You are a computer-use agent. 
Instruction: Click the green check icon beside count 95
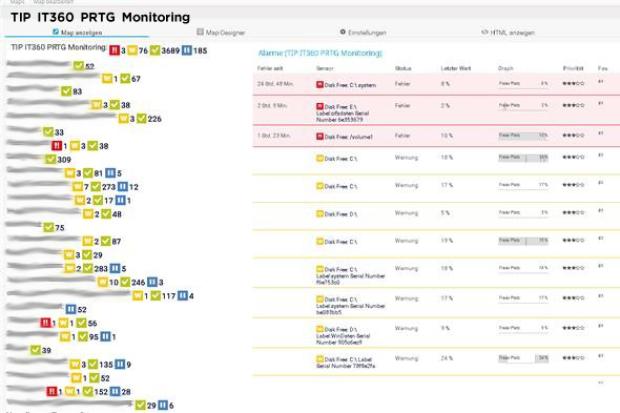tap(83, 337)
